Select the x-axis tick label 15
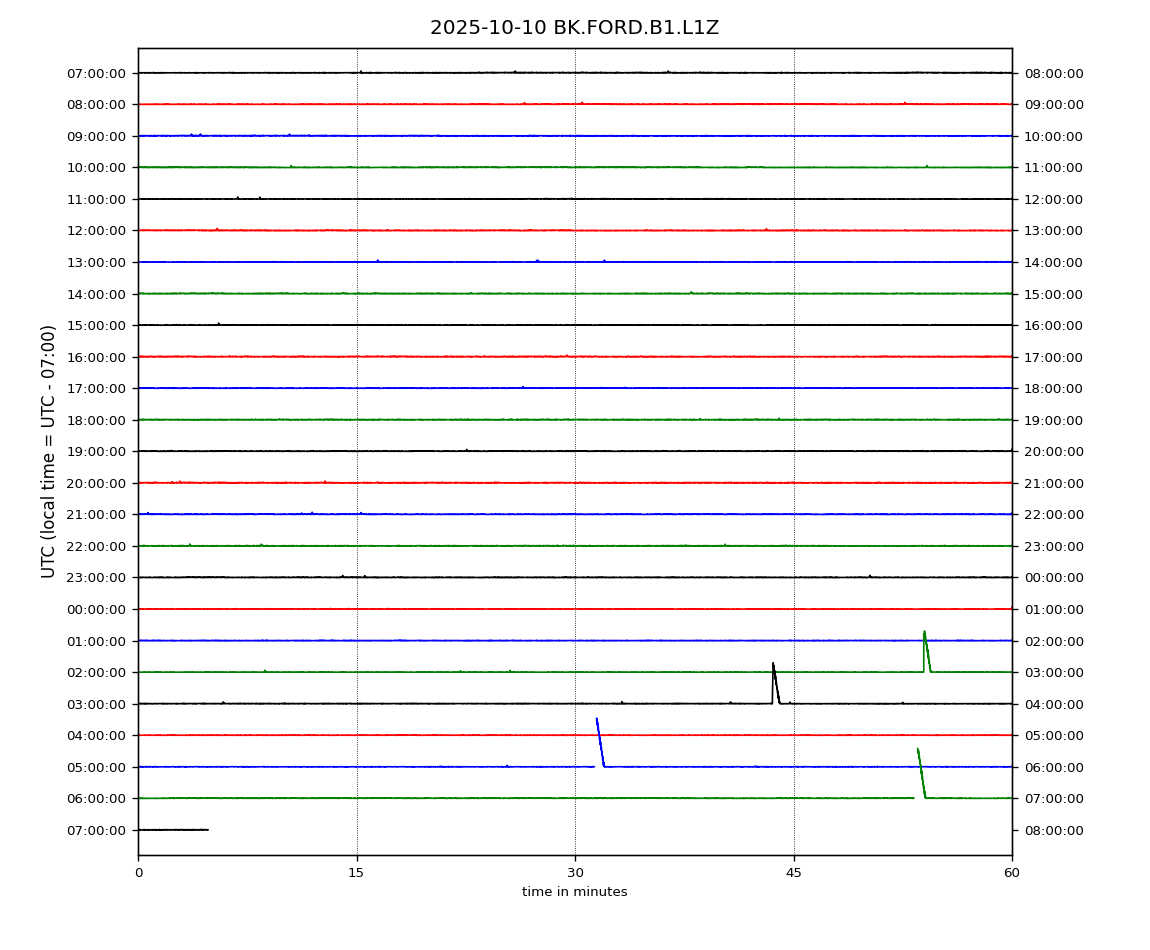Image resolution: width=1150 pixels, height=950 pixels. point(356,873)
